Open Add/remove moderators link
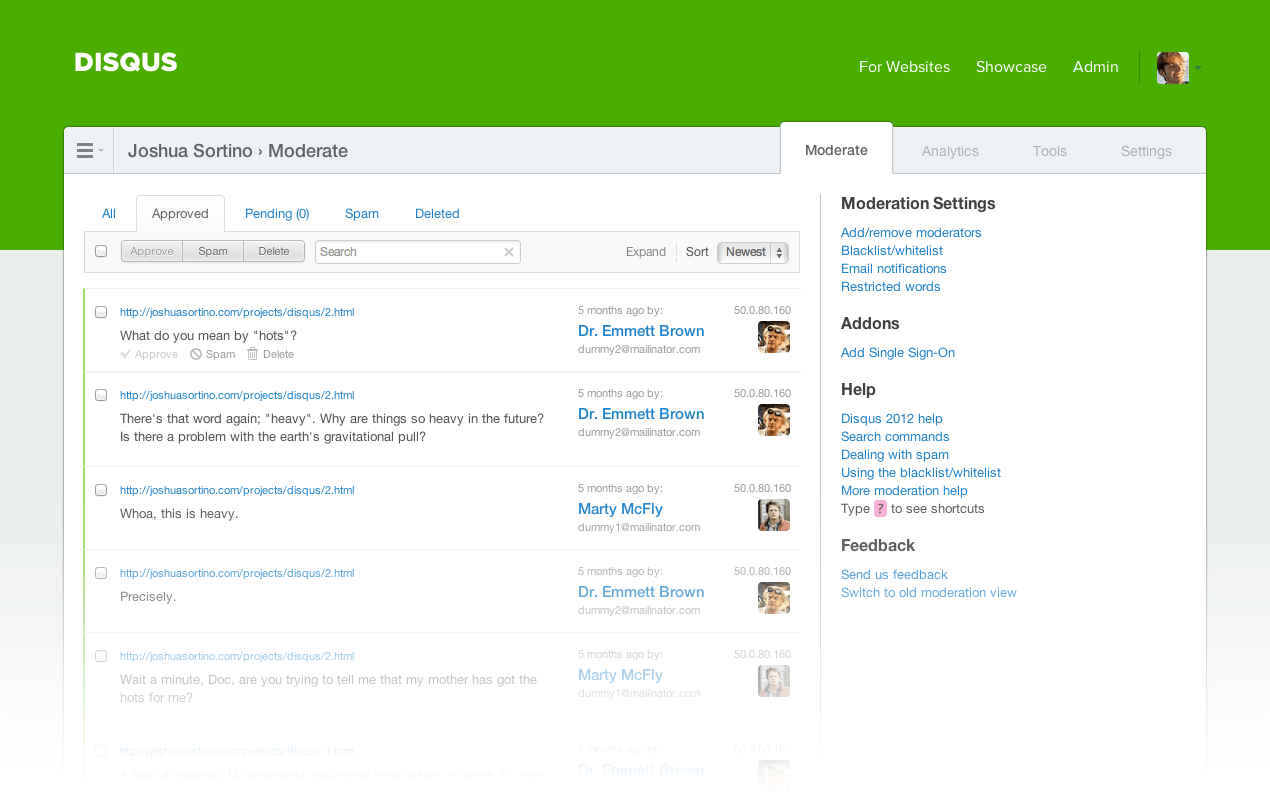 (x=911, y=233)
